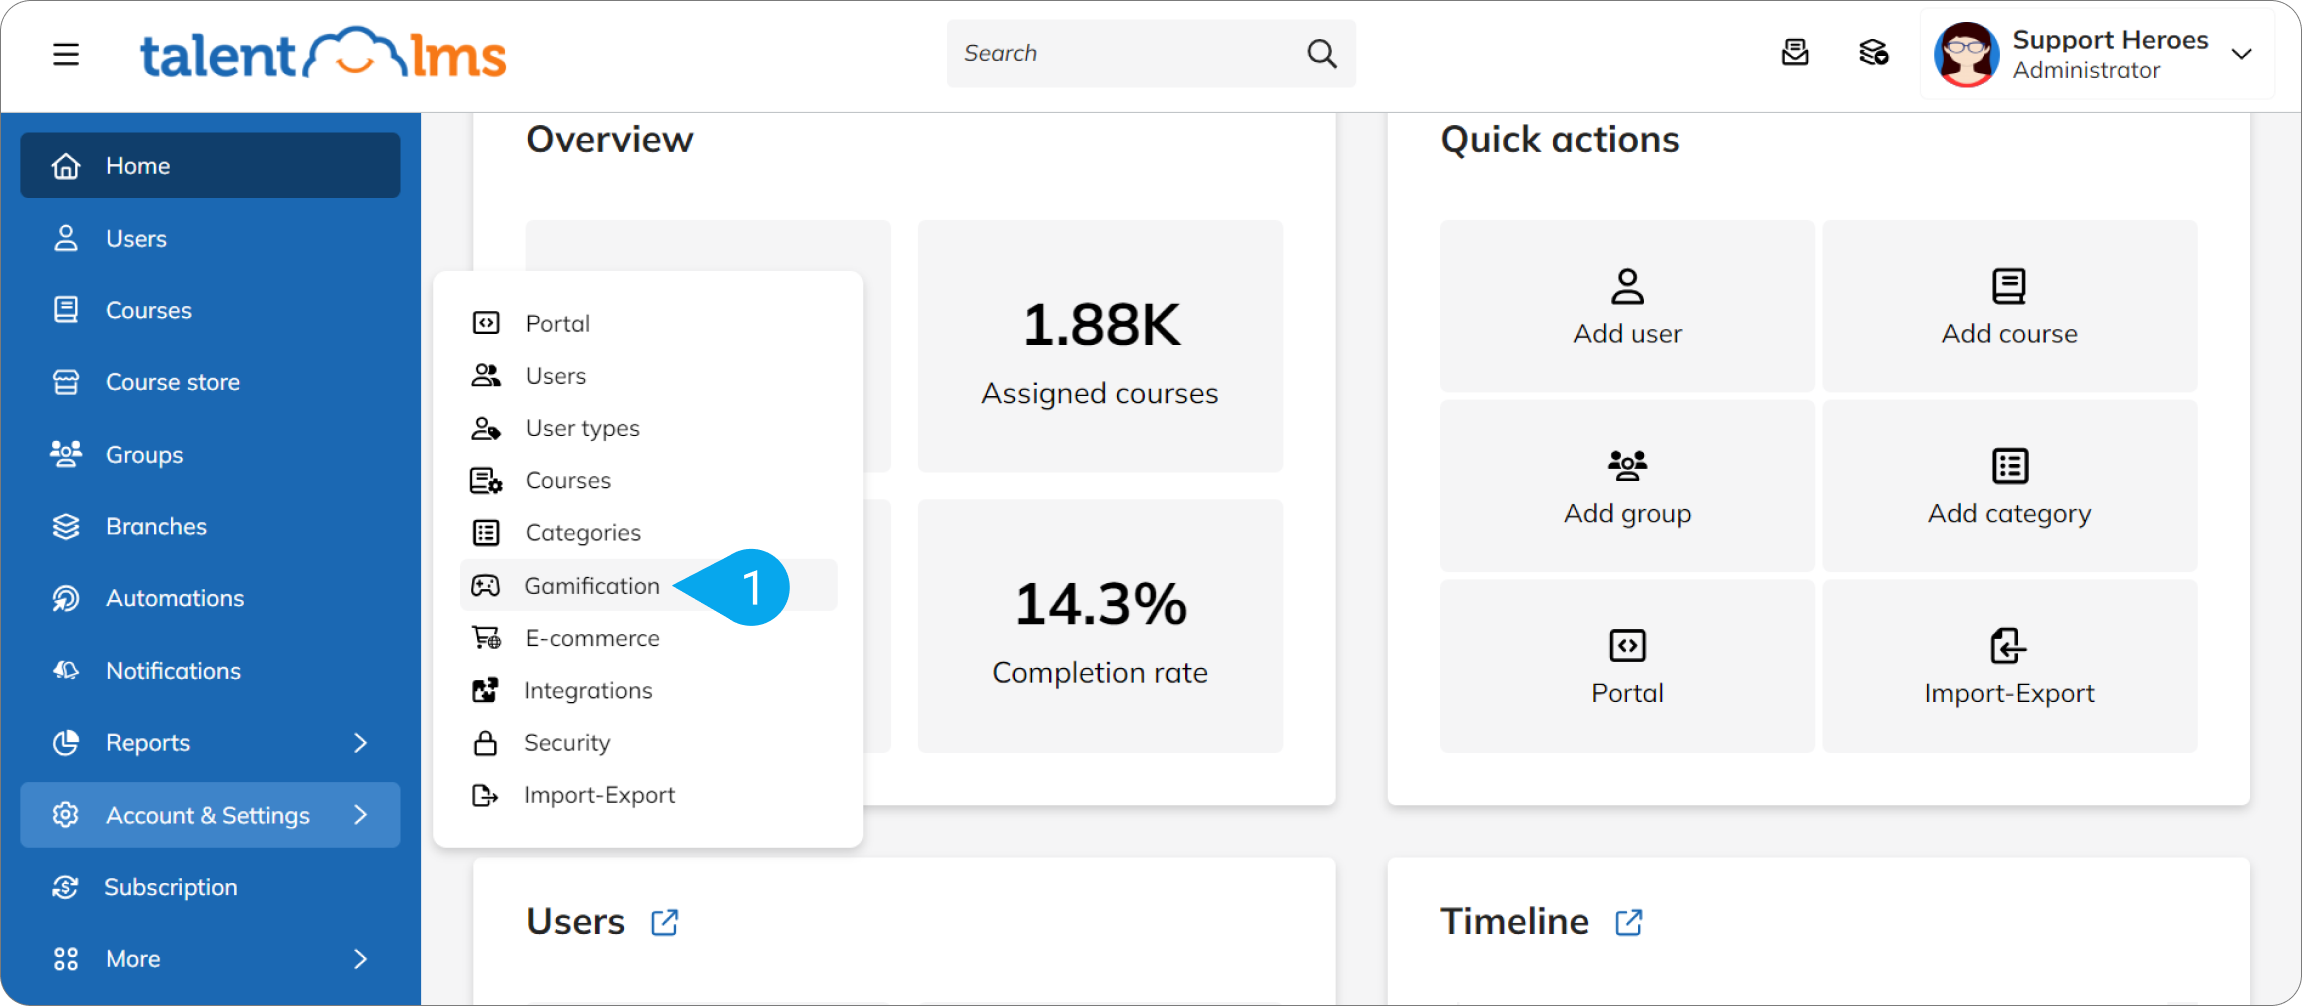The image size is (2302, 1006).
Task: Click the 1.88K Assigned courses card
Action: click(x=1100, y=346)
